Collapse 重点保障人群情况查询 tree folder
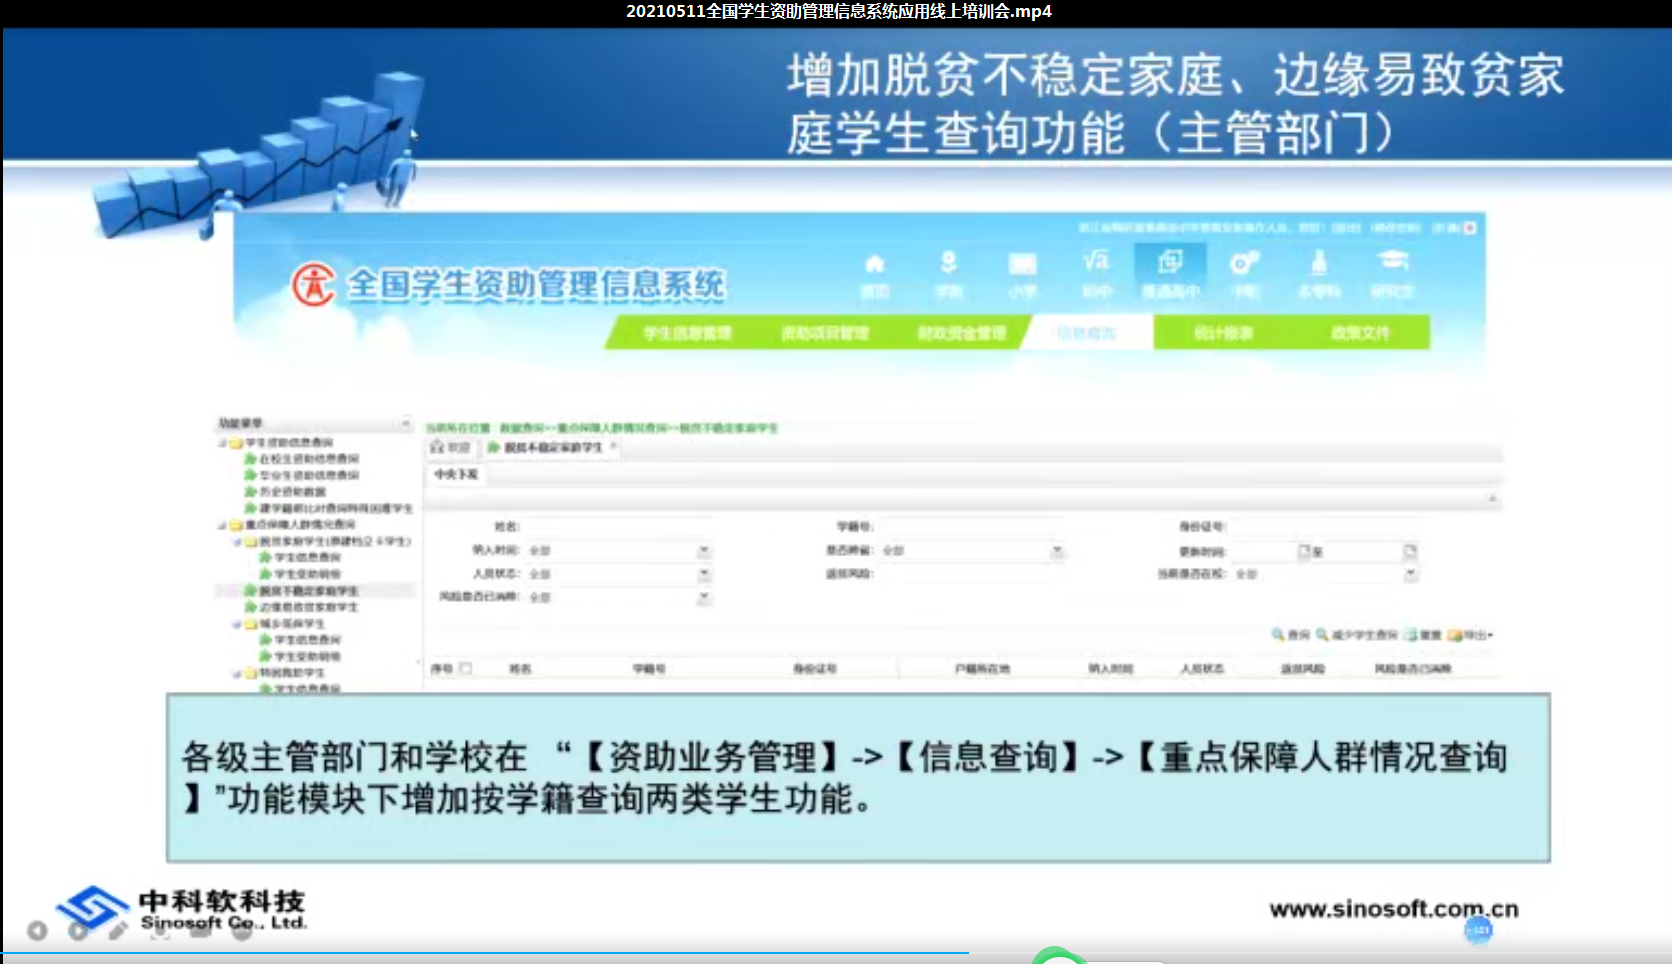Image resolution: width=1672 pixels, height=964 pixels. tap(223, 525)
